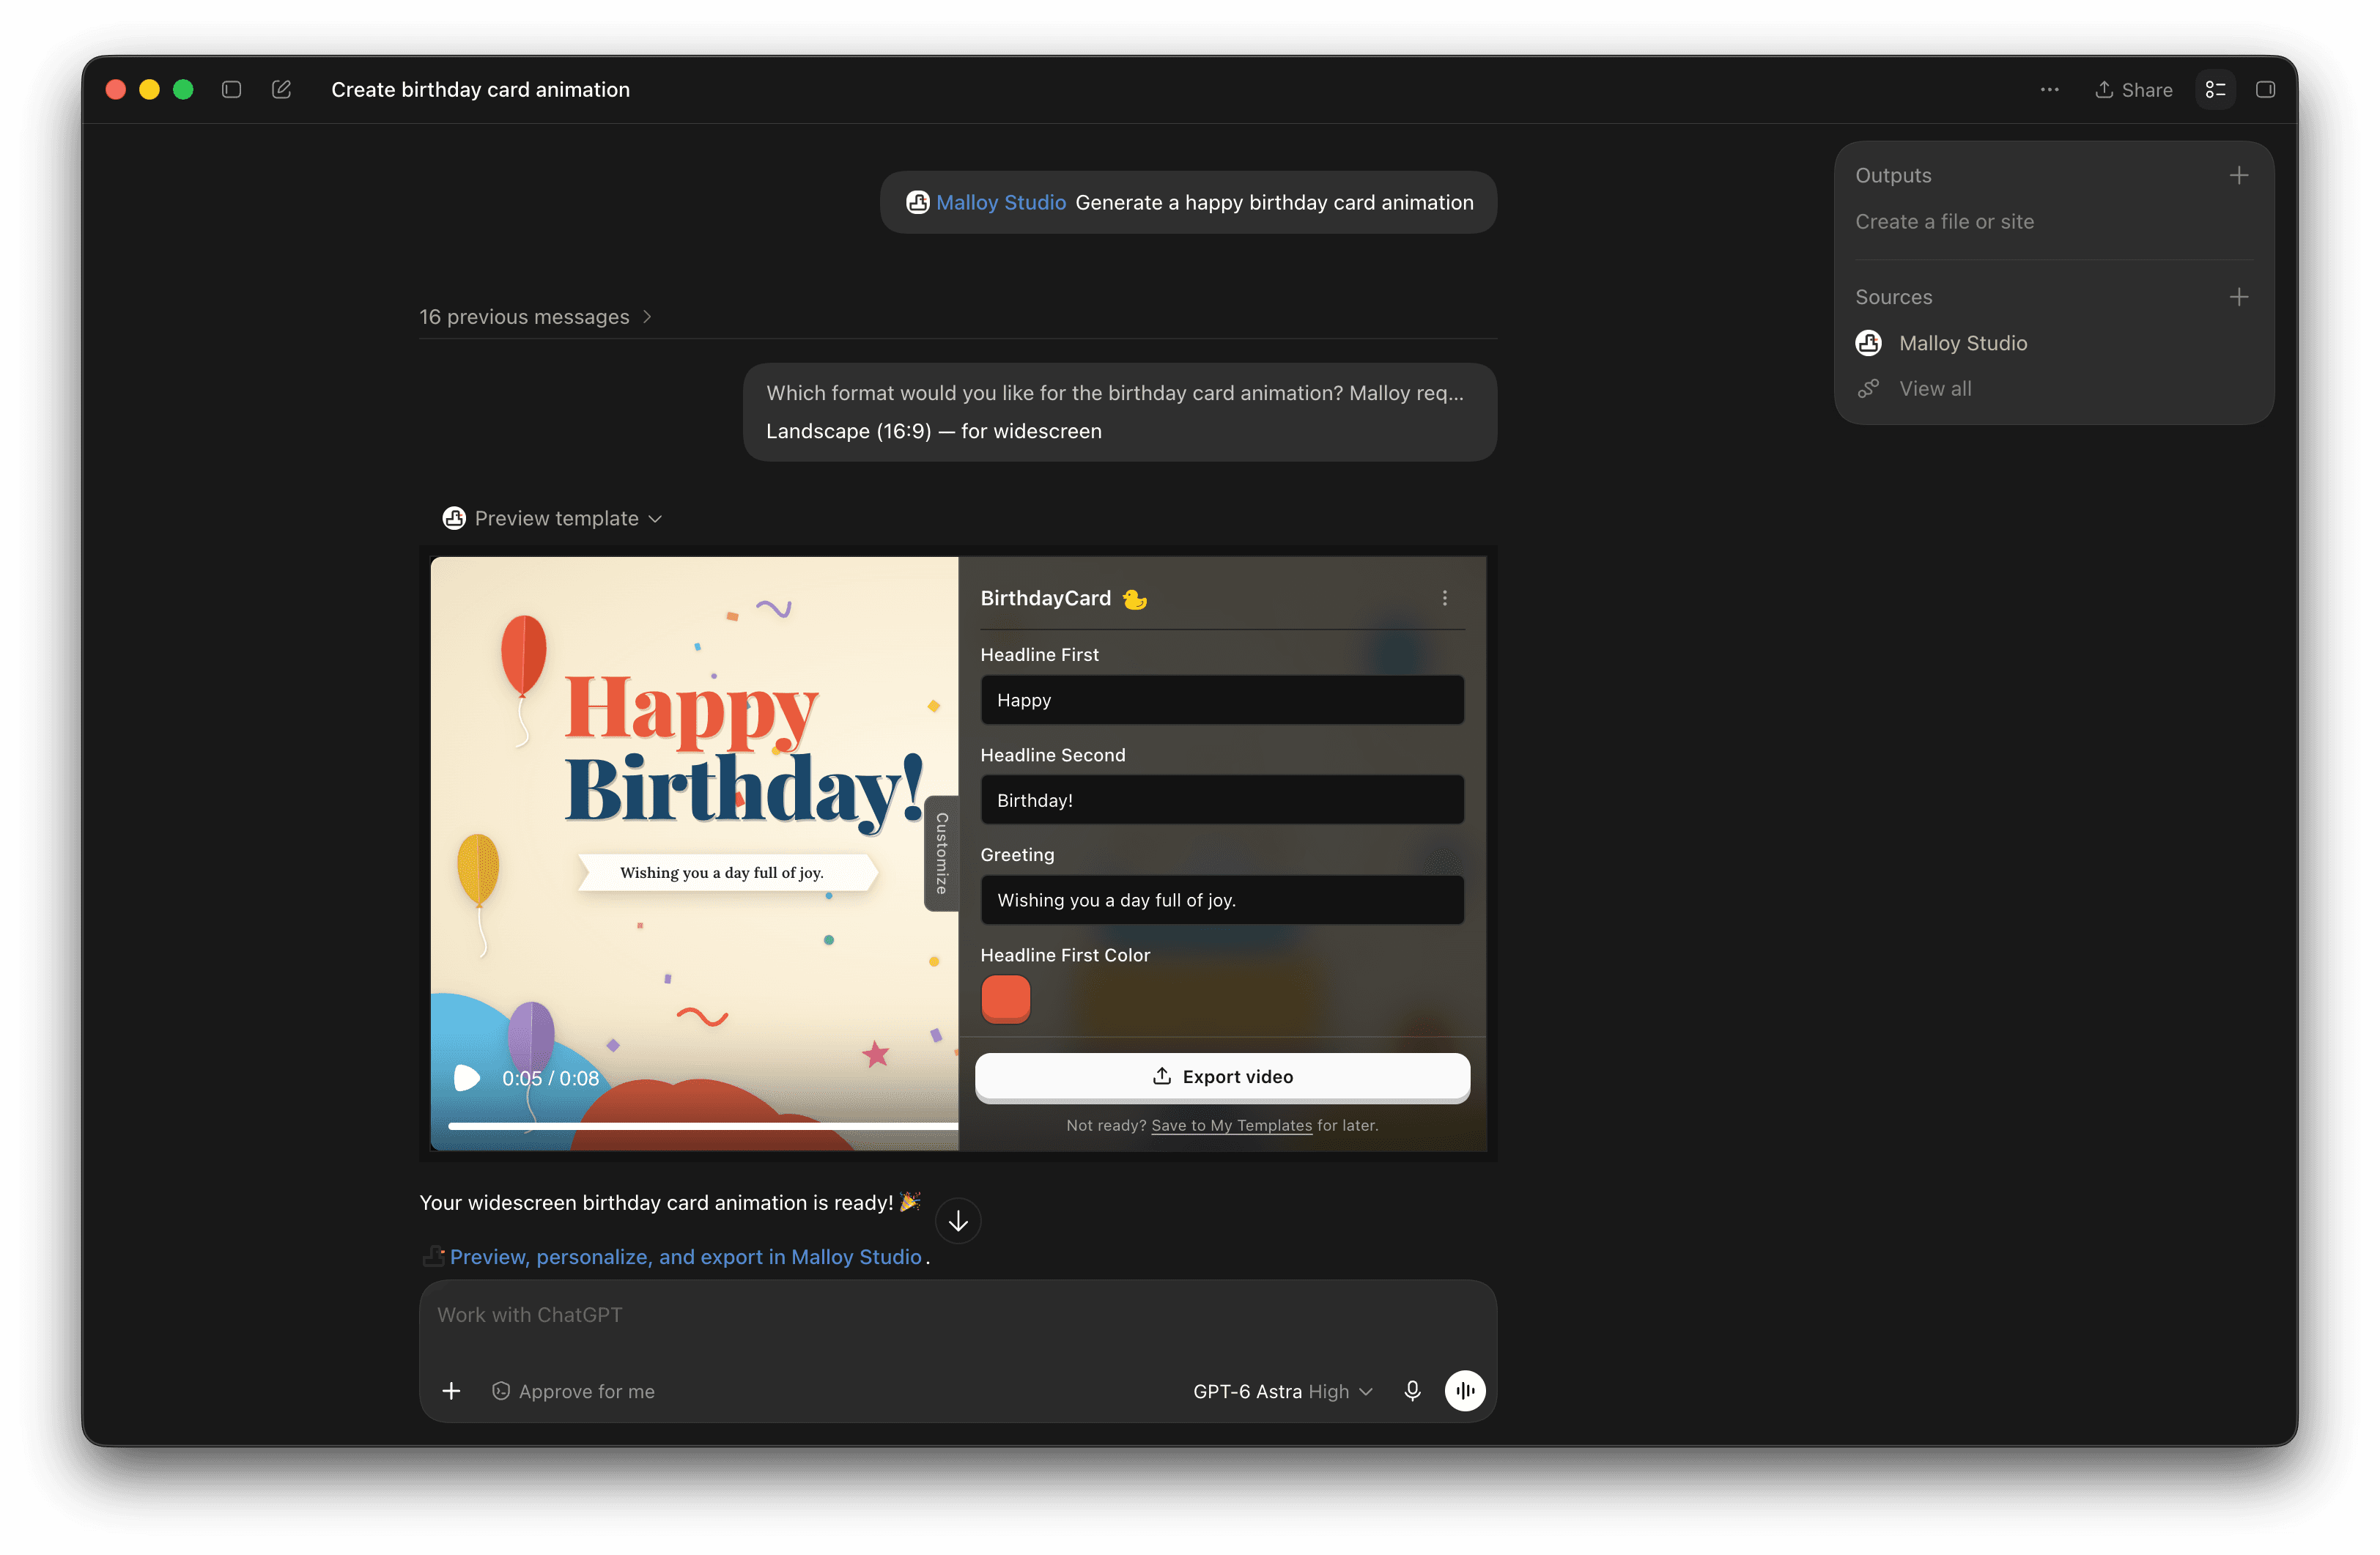Click Save to My Templates link
The width and height of the screenshot is (2380, 1555).
(x=1231, y=1125)
